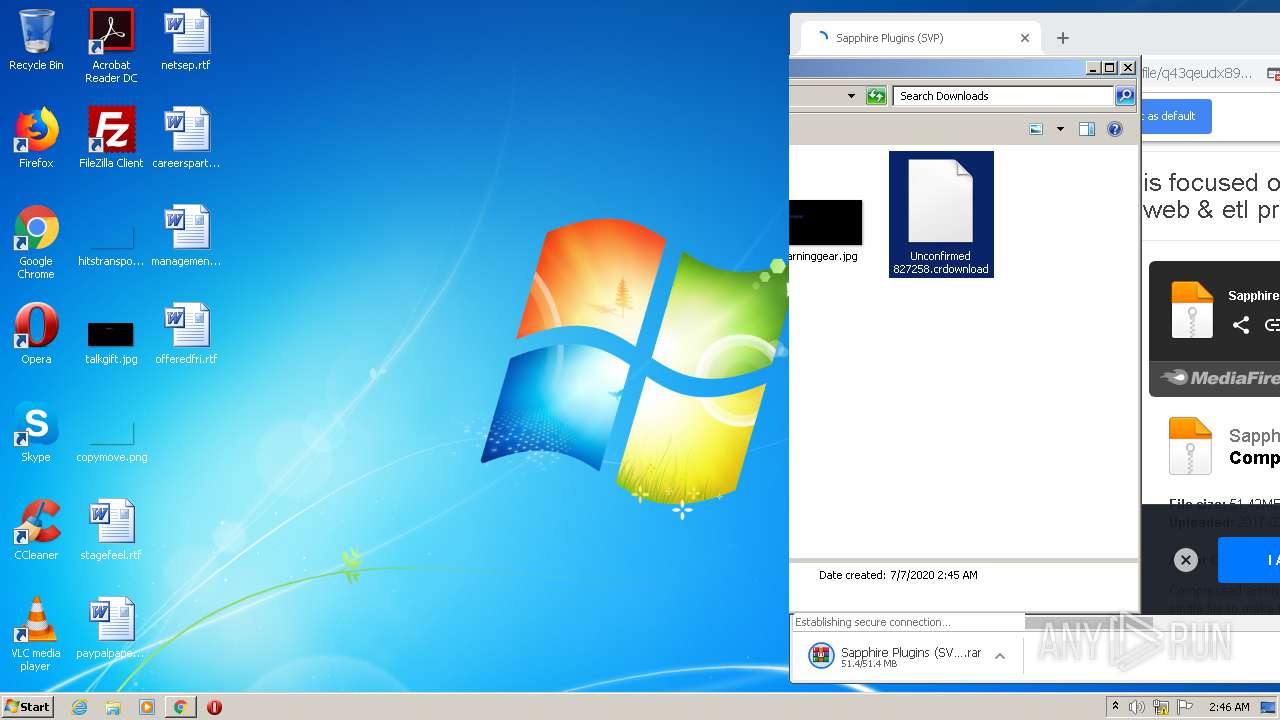Launch Skype desktop shortcut
The width and height of the screenshot is (1280, 720).
tap(36, 433)
